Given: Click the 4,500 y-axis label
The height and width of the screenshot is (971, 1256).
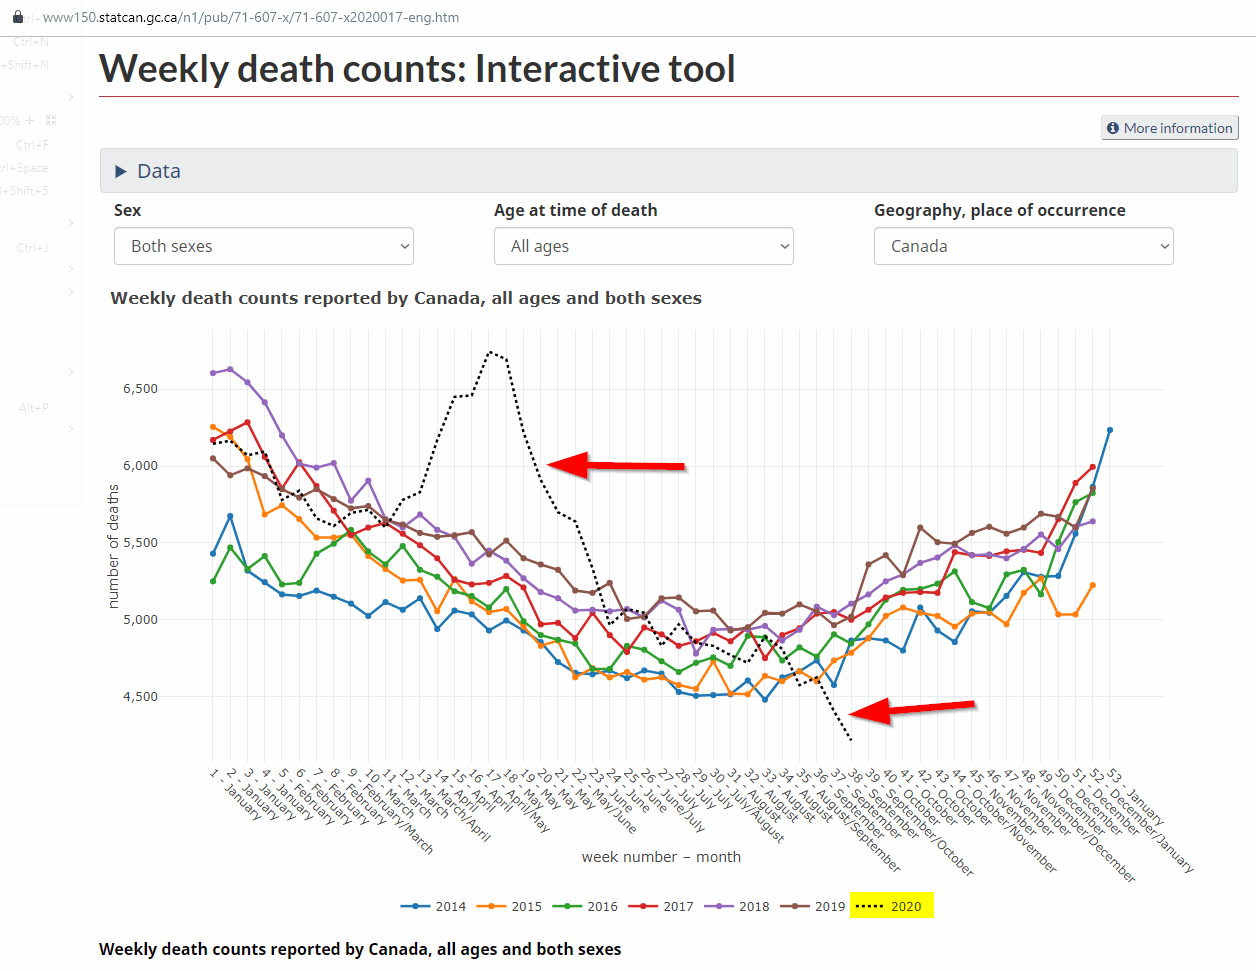Looking at the screenshot, I should (140, 697).
